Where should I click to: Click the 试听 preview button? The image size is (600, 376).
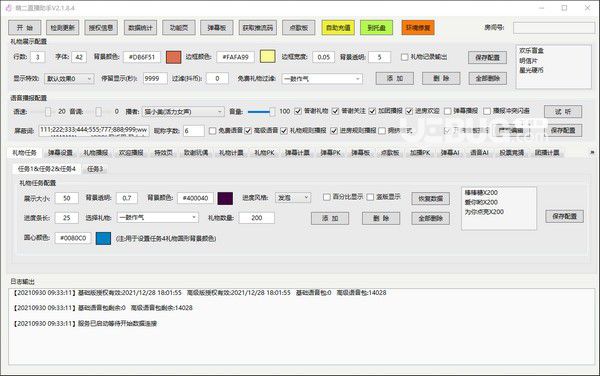pyautogui.click(x=563, y=111)
